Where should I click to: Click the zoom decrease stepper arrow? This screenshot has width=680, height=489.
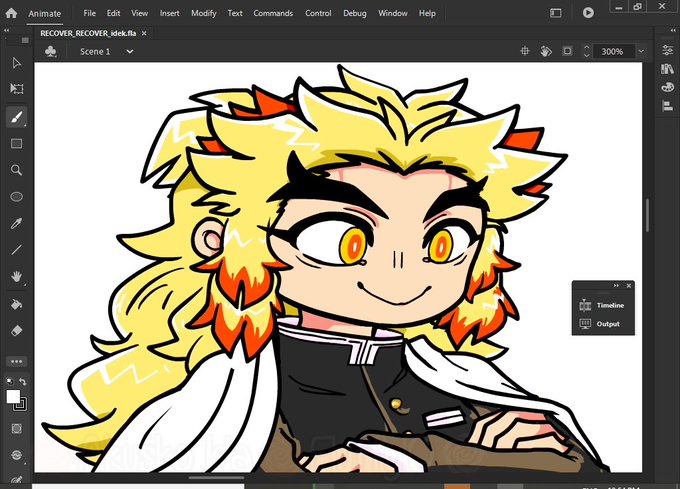point(586,55)
